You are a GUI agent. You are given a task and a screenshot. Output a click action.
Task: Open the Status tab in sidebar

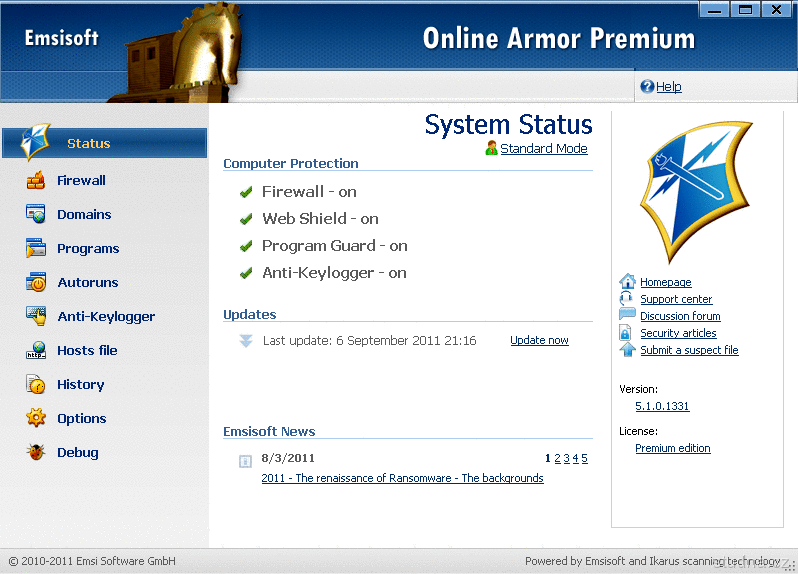pyautogui.click(x=88, y=143)
